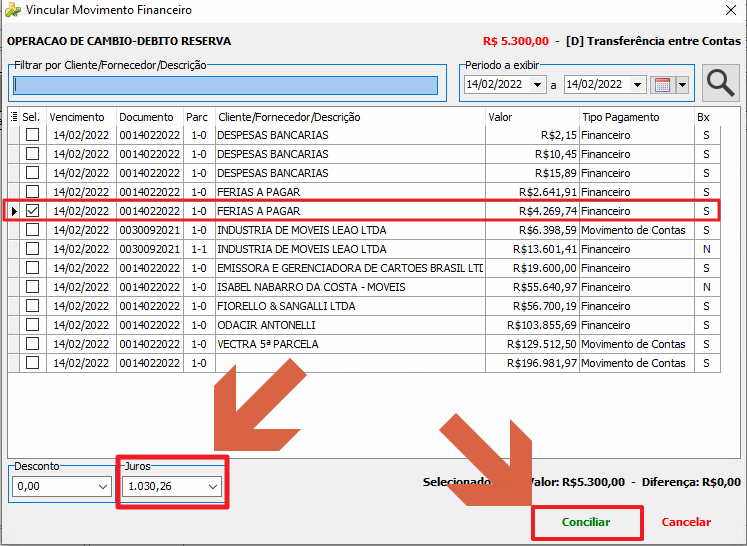Click the cell R$103.855,69

[x=532, y=325]
